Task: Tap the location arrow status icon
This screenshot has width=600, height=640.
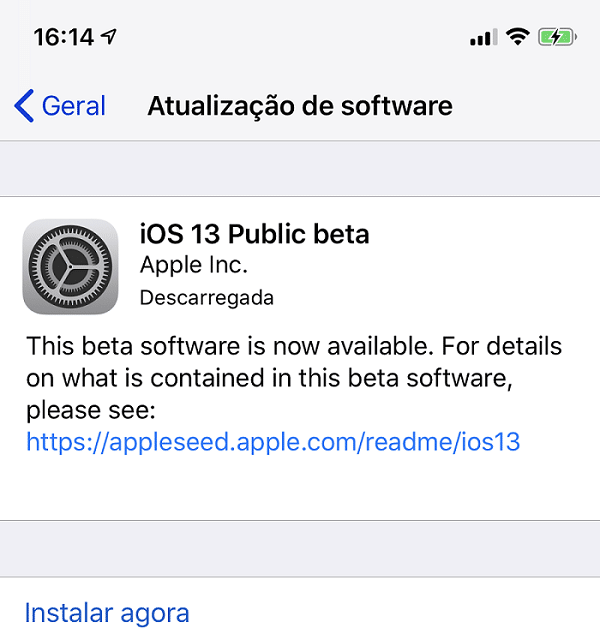Action: click(109, 37)
